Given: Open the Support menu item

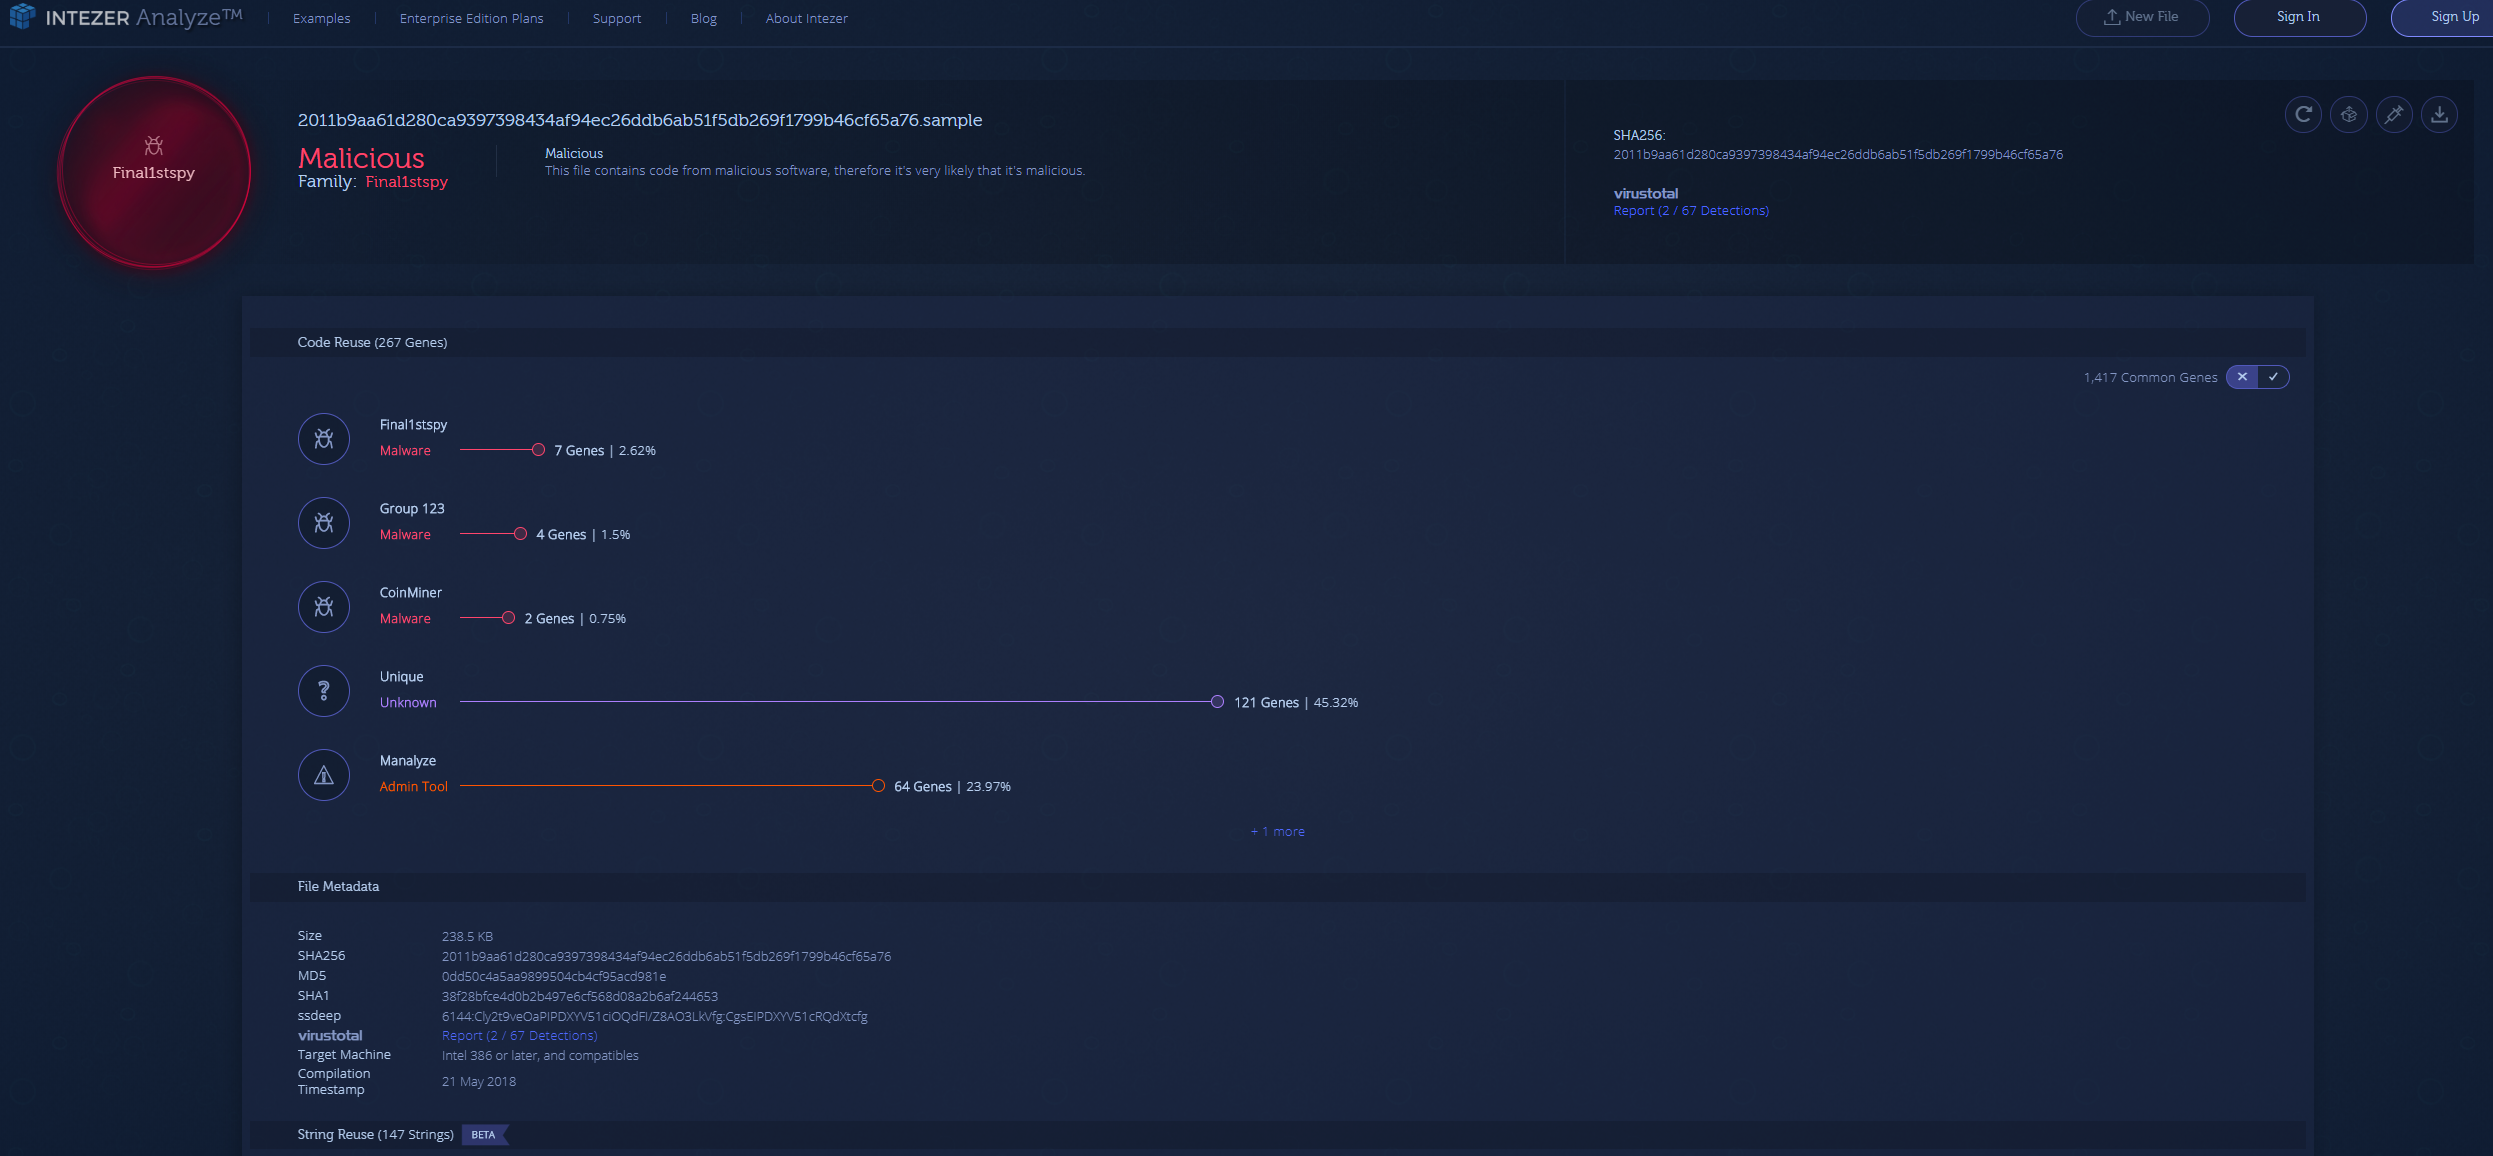Looking at the screenshot, I should tap(616, 18).
